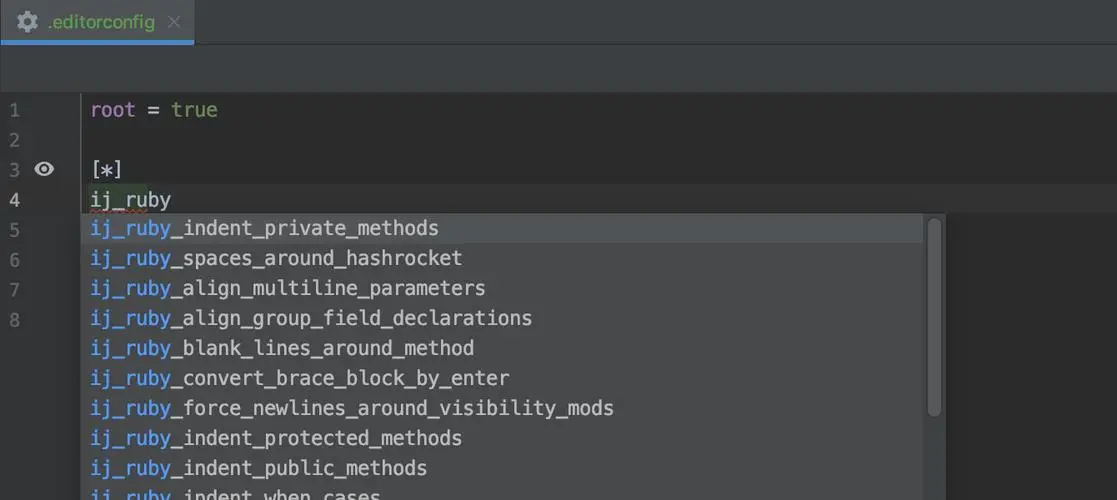The height and width of the screenshot is (500, 1117).
Task: Insert ij_ruby_indent_protected_methods completion
Action: 502,438
